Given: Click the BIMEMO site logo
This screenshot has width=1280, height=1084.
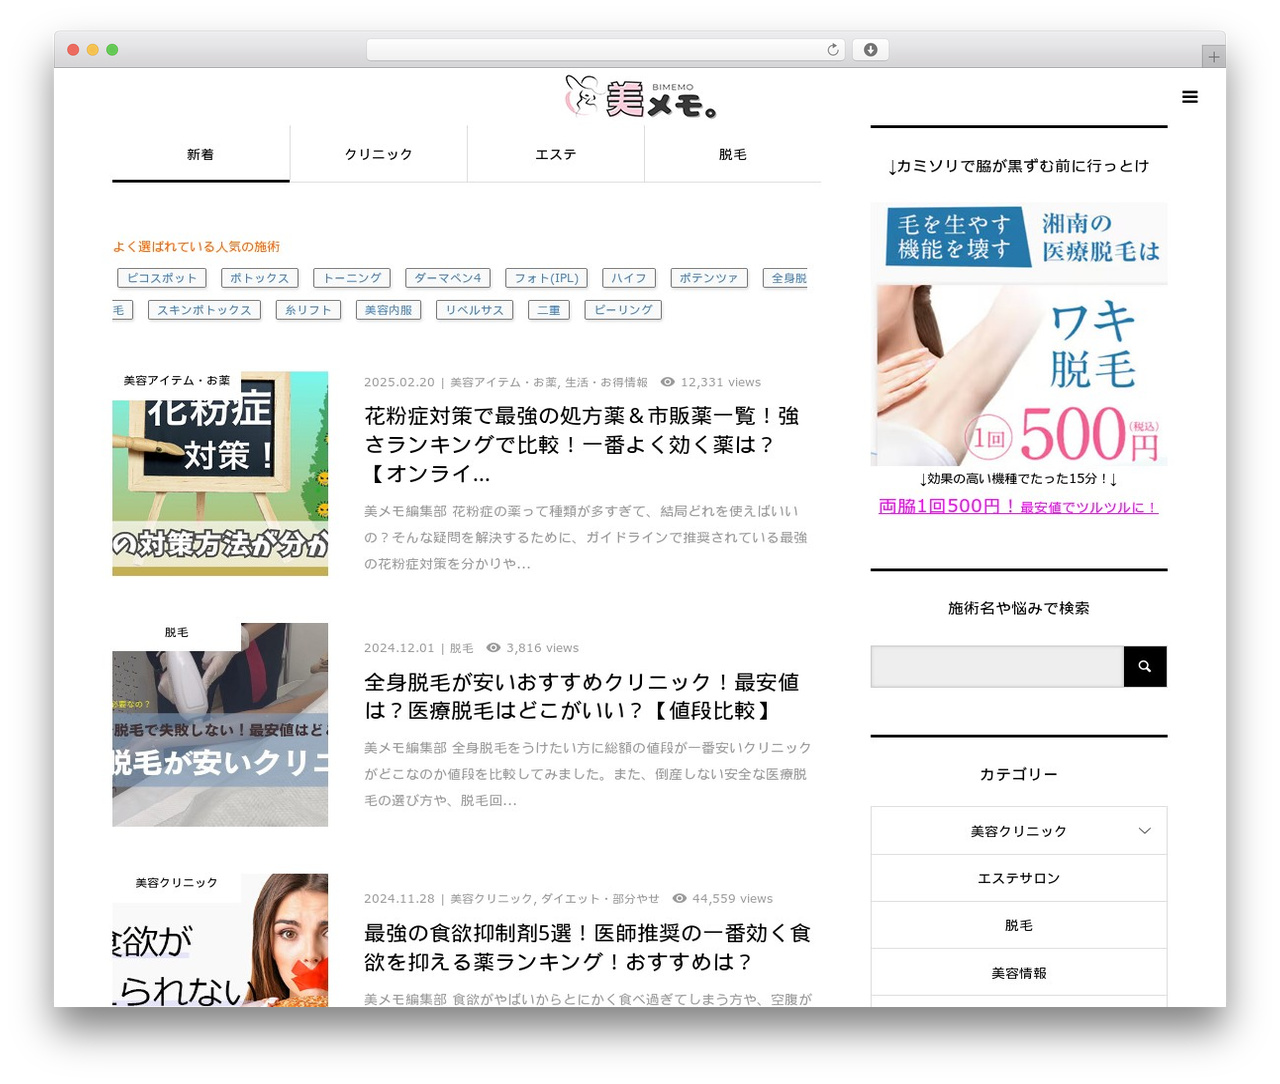Looking at the screenshot, I should 640,97.
